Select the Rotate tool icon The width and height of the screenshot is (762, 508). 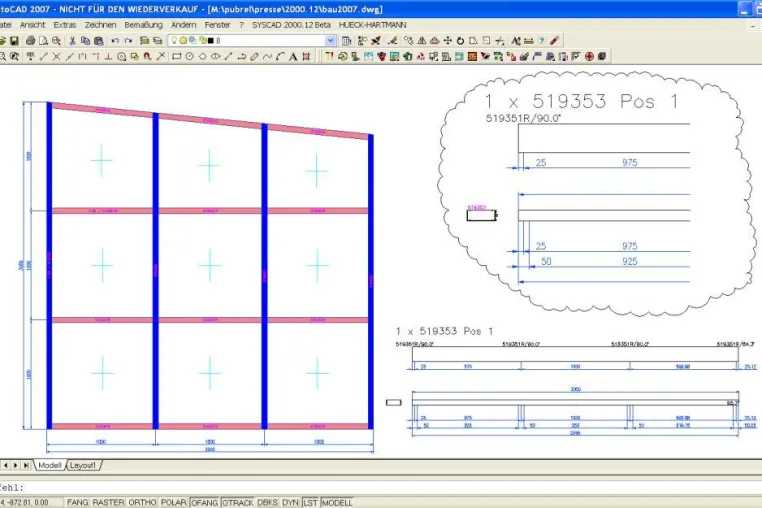pyautogui.click(x=460, y=41)
